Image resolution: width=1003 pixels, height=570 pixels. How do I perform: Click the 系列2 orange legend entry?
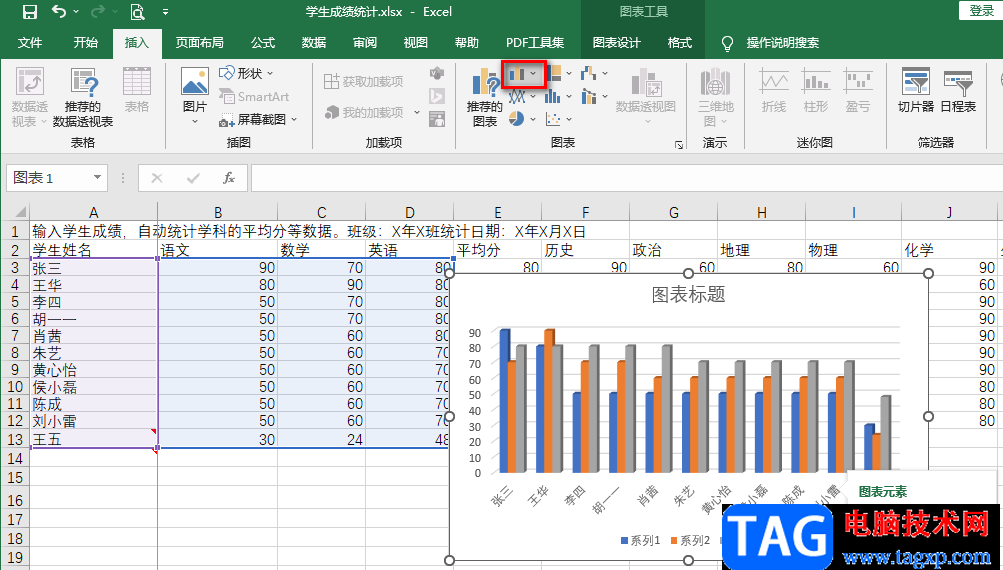coord(690,541)
